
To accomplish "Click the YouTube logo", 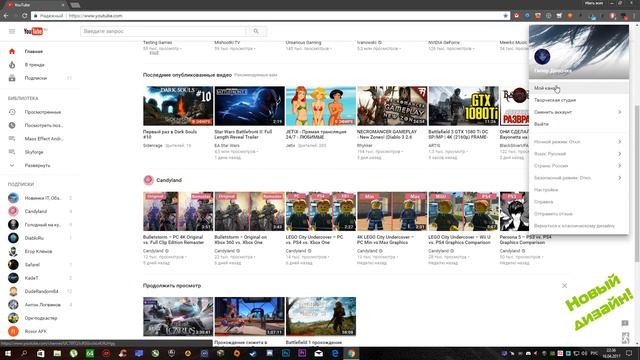I will (34, 31).
